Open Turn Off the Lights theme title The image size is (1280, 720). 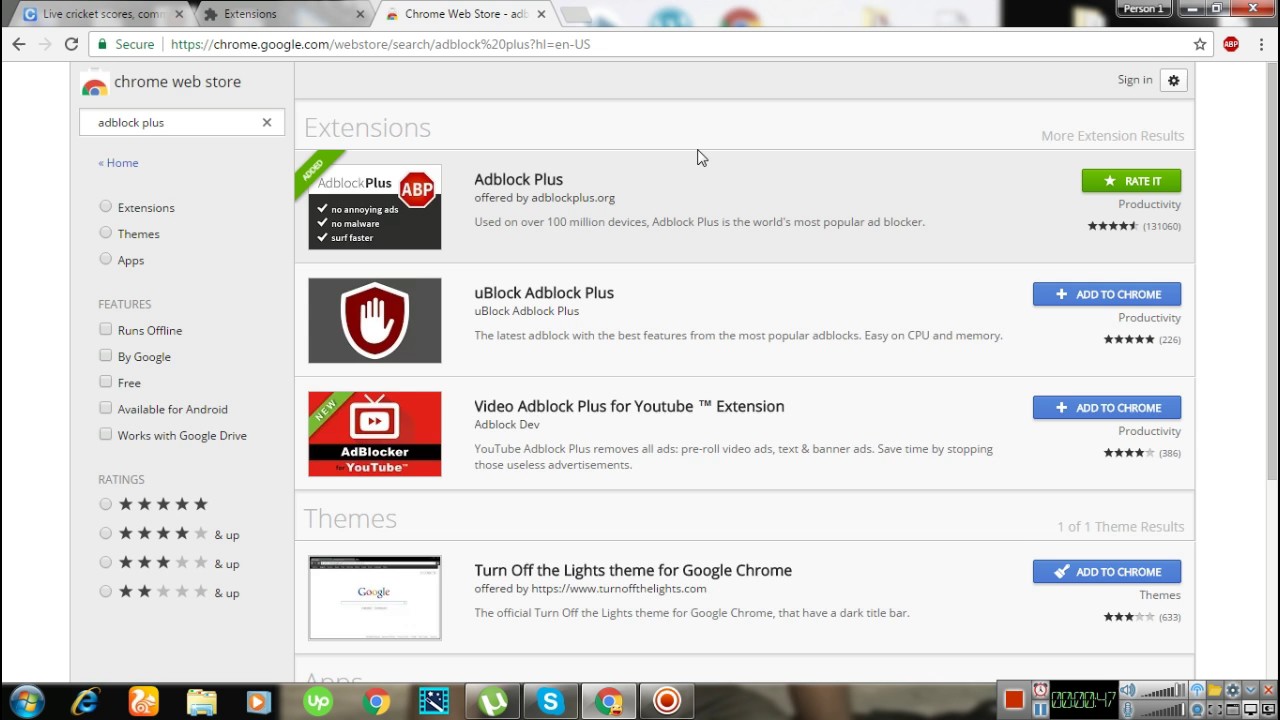pyautogui.click(x=633, y=570)
